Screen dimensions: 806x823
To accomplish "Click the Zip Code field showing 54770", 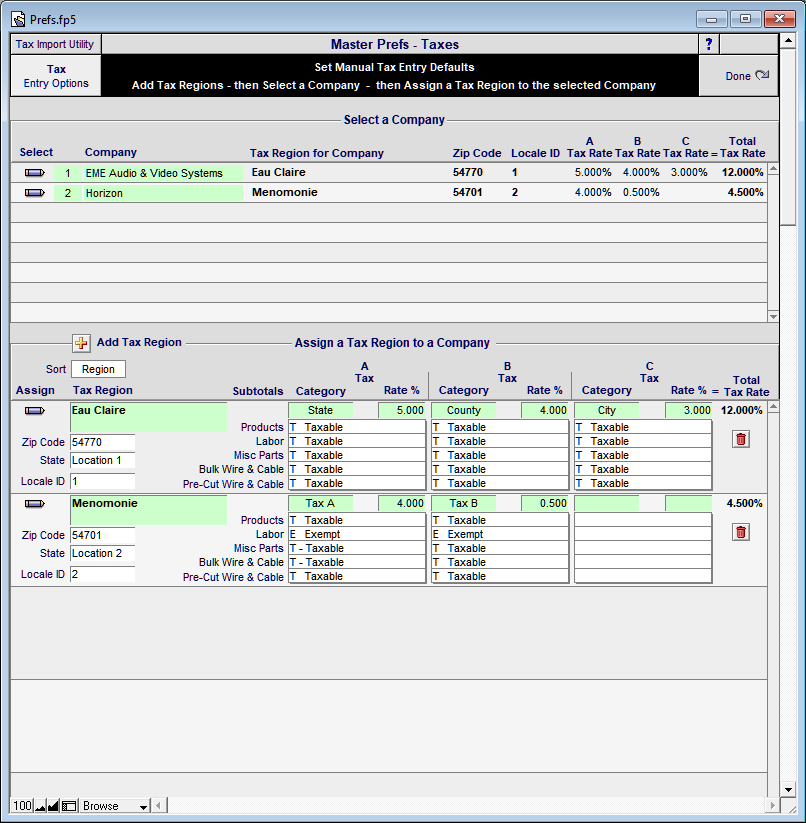I will [x=102, y=442].
